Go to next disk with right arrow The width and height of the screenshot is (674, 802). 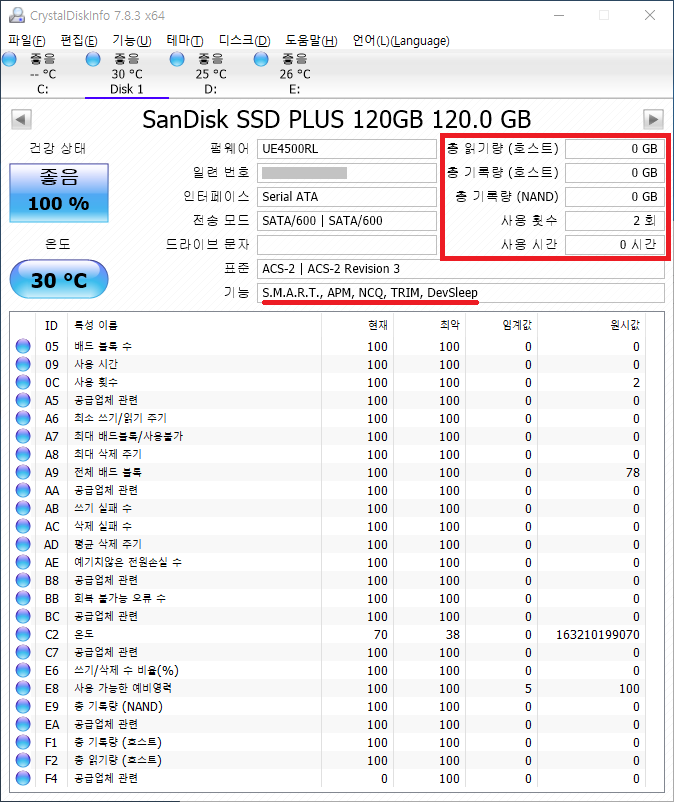click(x=653, y=120)
